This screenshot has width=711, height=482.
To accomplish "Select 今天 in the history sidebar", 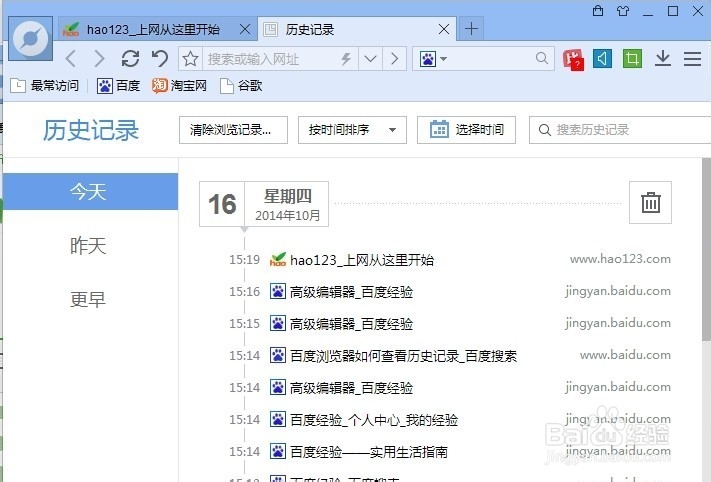I will [x=90, y=191].
